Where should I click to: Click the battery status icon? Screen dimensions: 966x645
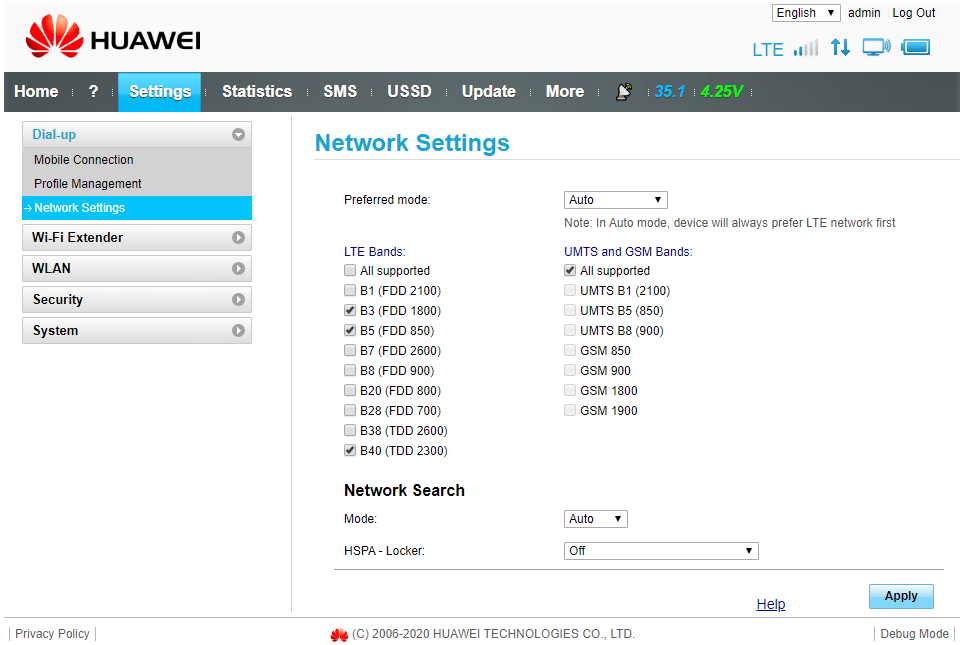915,47
